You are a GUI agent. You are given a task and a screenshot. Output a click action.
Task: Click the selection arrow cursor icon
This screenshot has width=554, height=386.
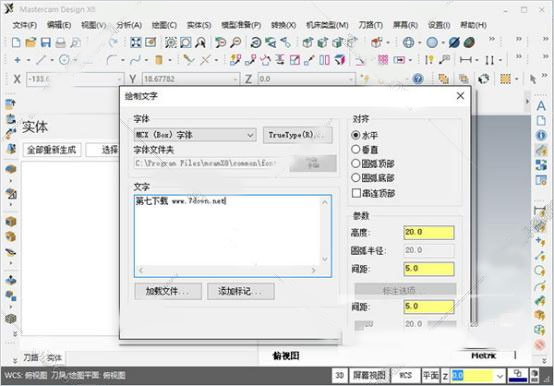[x=533, y=79]
